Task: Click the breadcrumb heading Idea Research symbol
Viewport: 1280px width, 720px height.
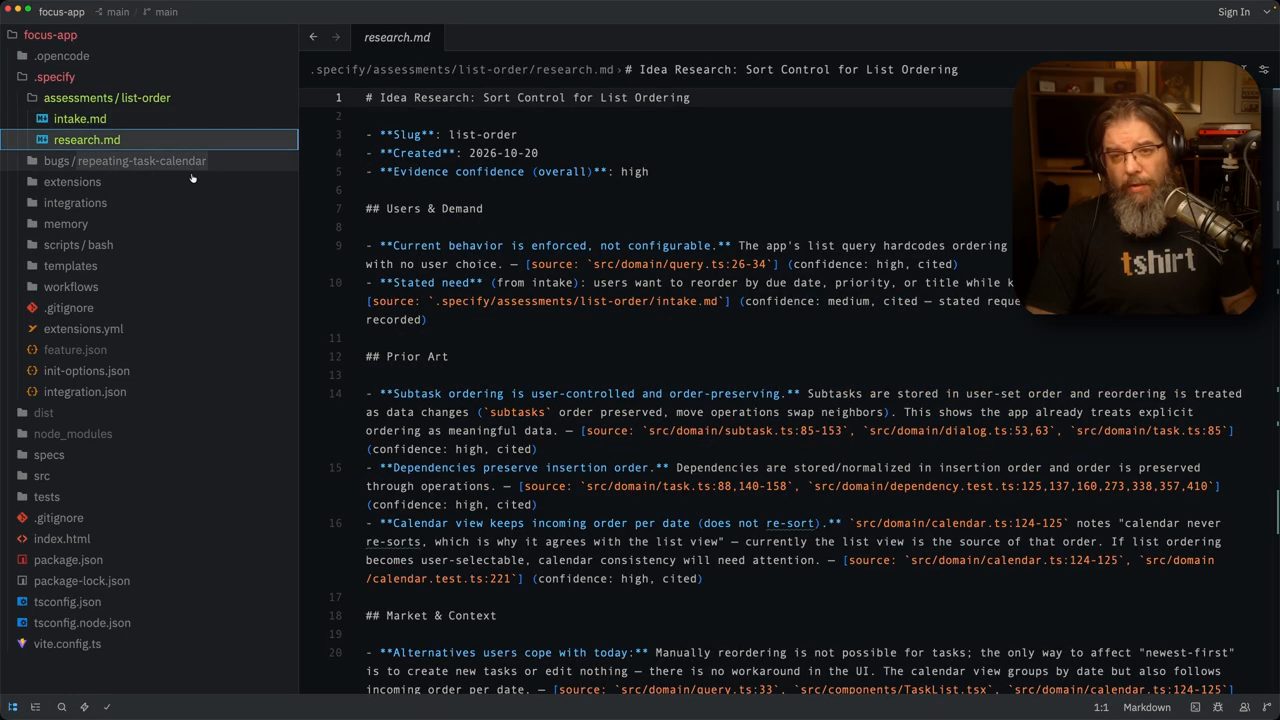Action: tap(791, 70)
